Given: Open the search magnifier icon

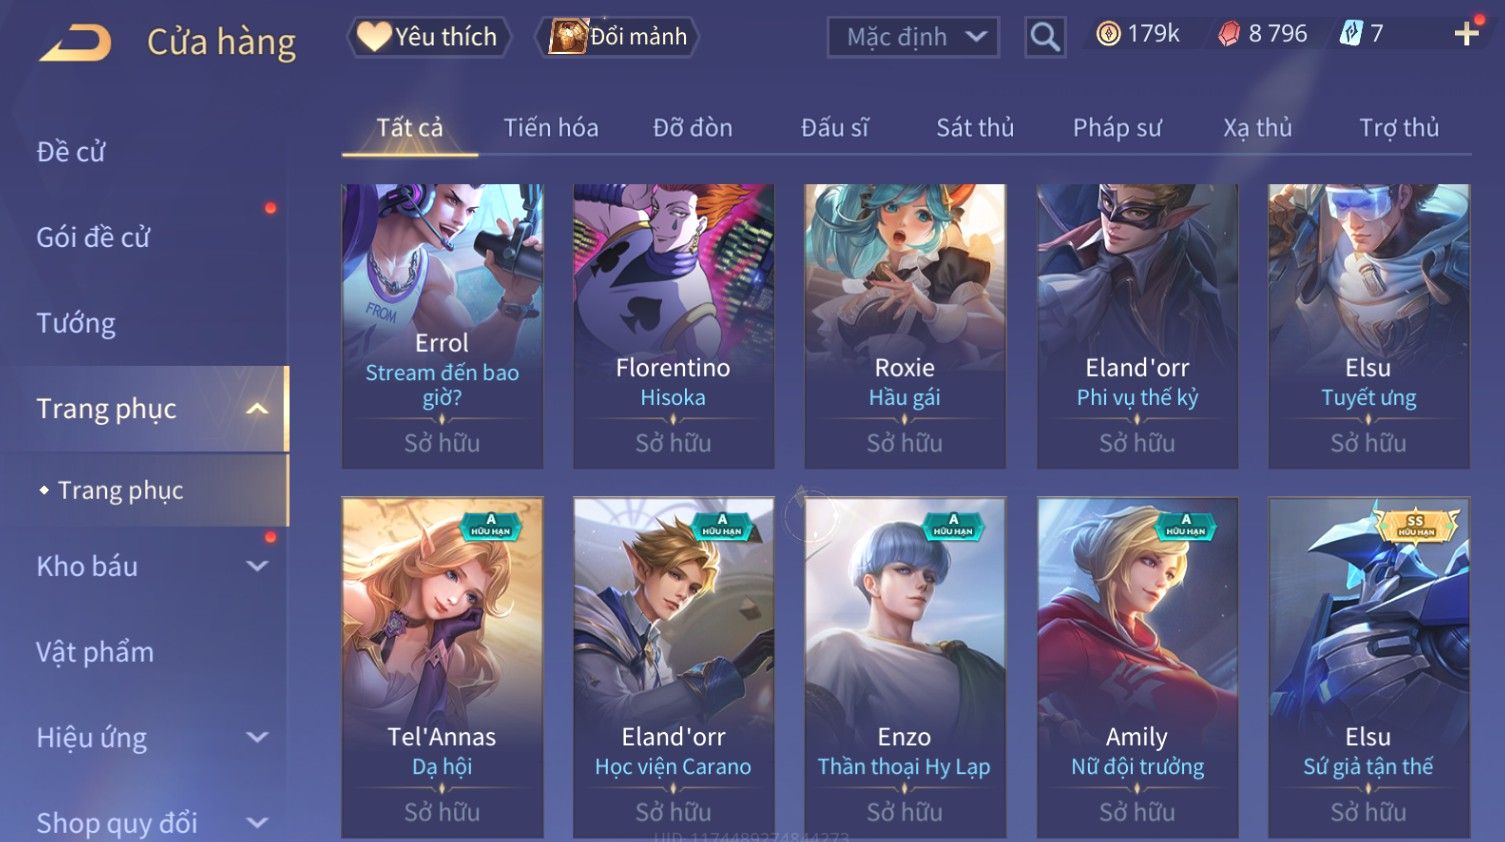Looking at the screenshot, I should [1045, 37].
